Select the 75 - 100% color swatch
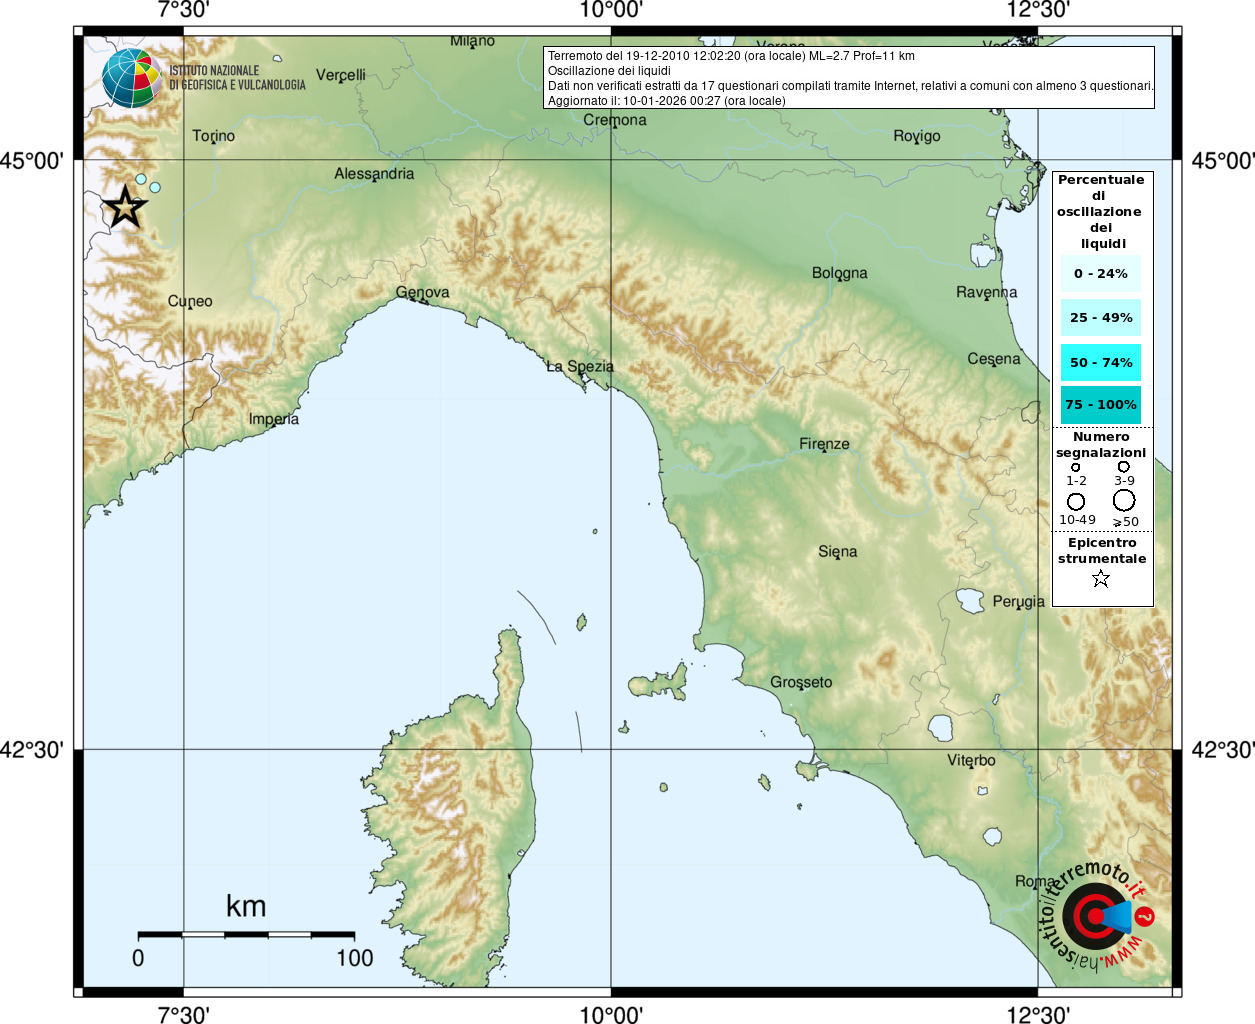This screenshot has width=1255, height=1024. (x=1101, y=404)
